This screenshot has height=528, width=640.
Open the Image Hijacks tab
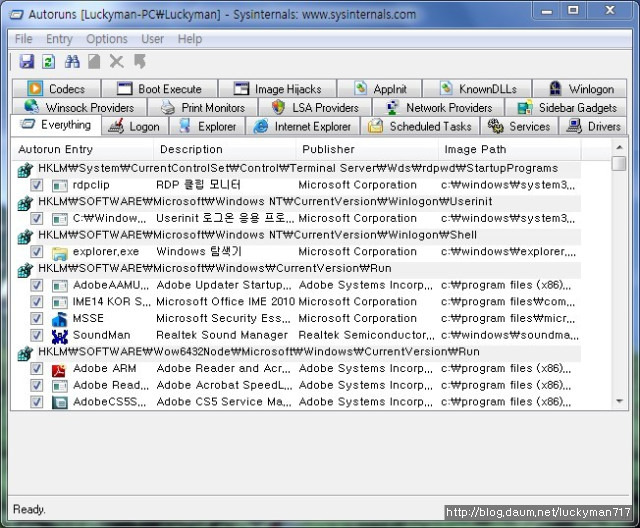pyautogui.click(x=278, y=89)
